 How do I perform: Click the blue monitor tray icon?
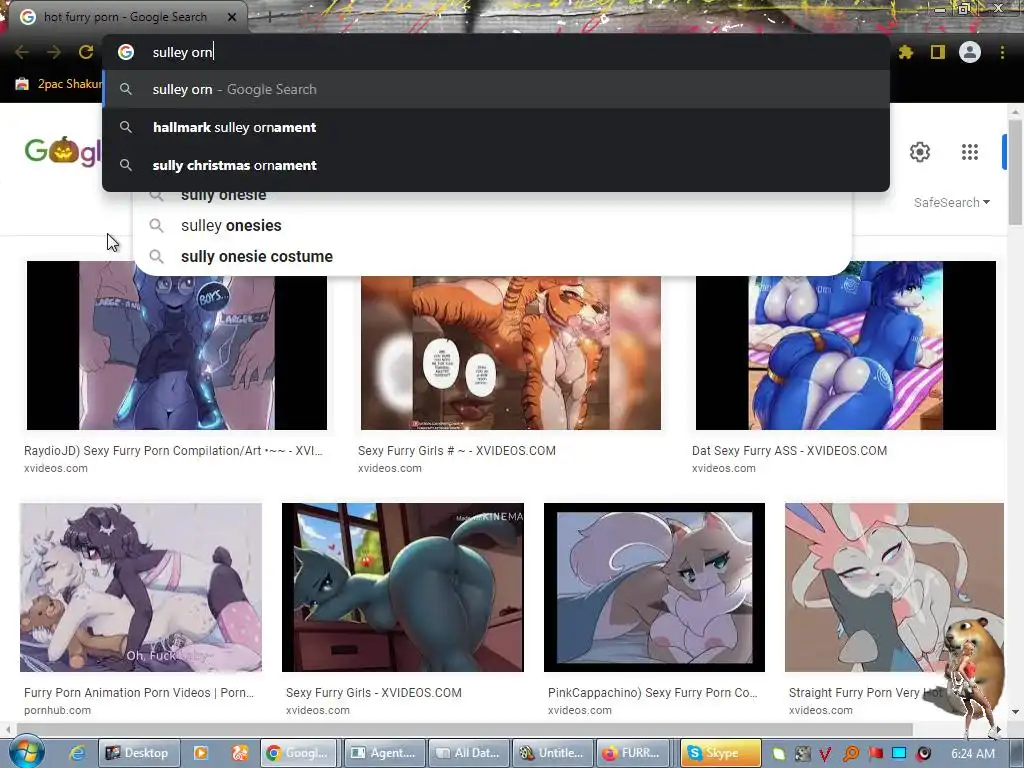pyautogui.click(x=899, y=754)
